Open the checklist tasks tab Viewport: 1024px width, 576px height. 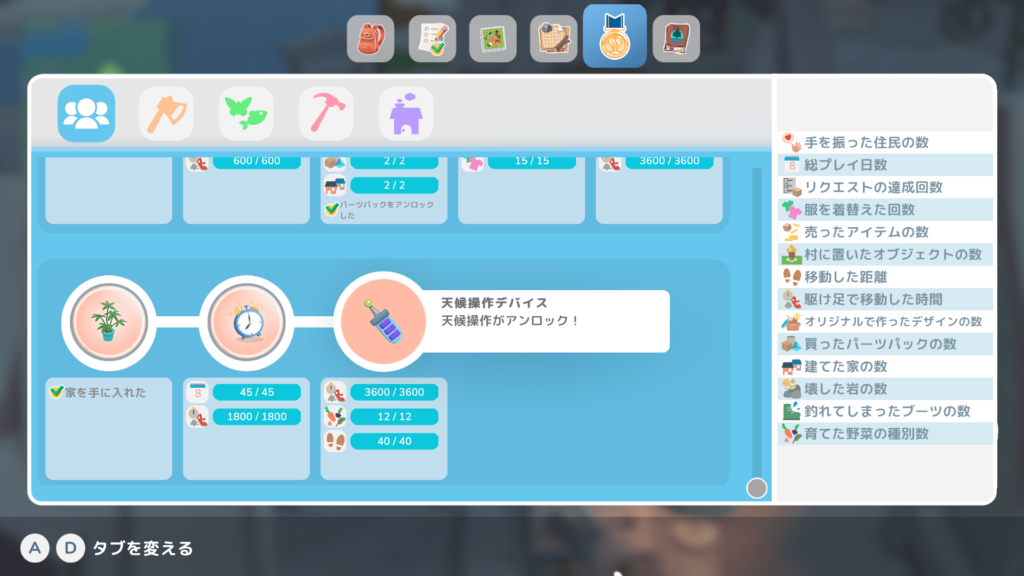coord(432,39)
